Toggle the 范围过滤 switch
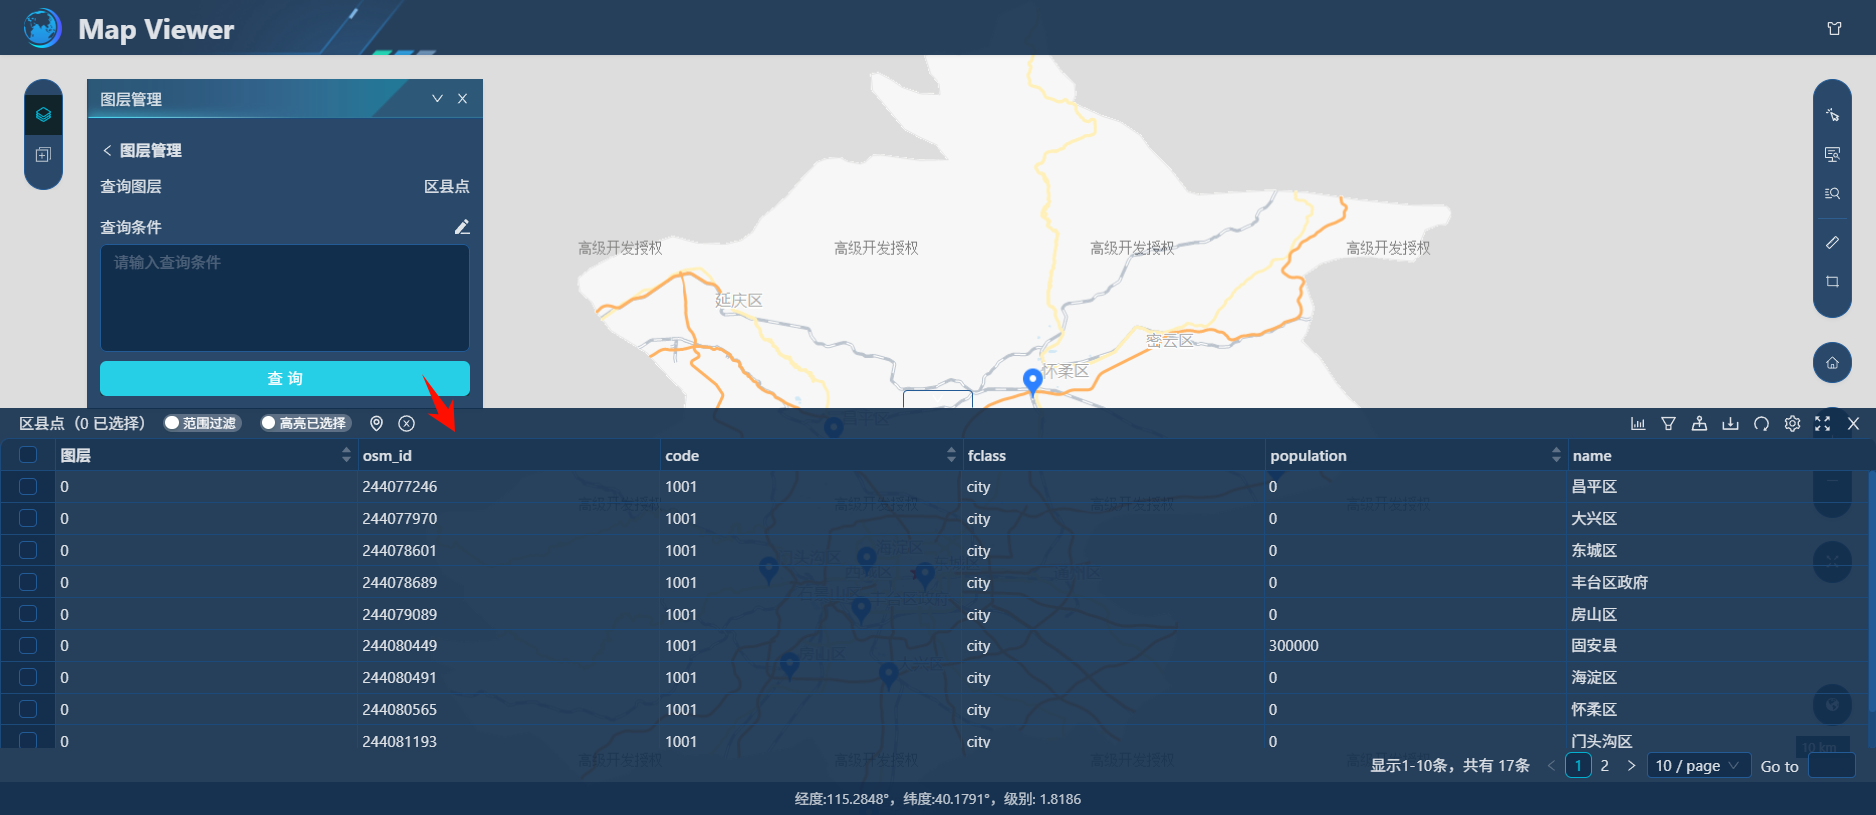The width and height of the screenshot is (1876, 815). 201,423
